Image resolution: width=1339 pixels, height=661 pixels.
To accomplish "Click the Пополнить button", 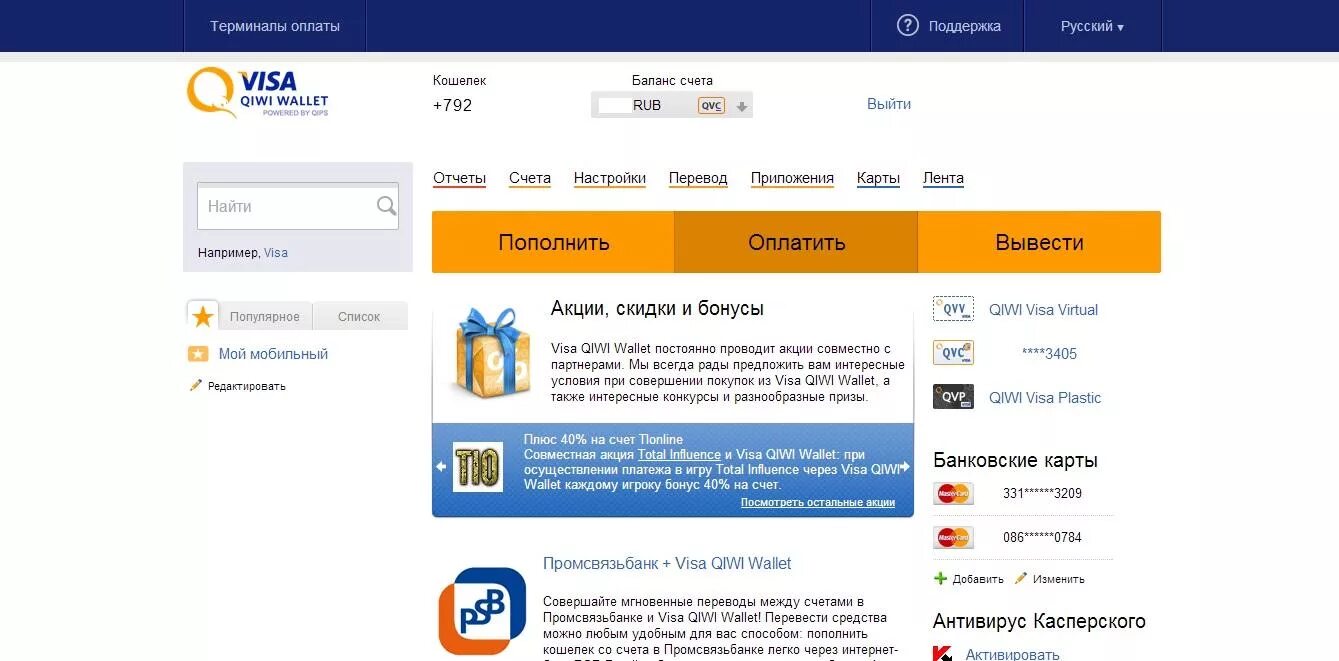I will [553, 242].
